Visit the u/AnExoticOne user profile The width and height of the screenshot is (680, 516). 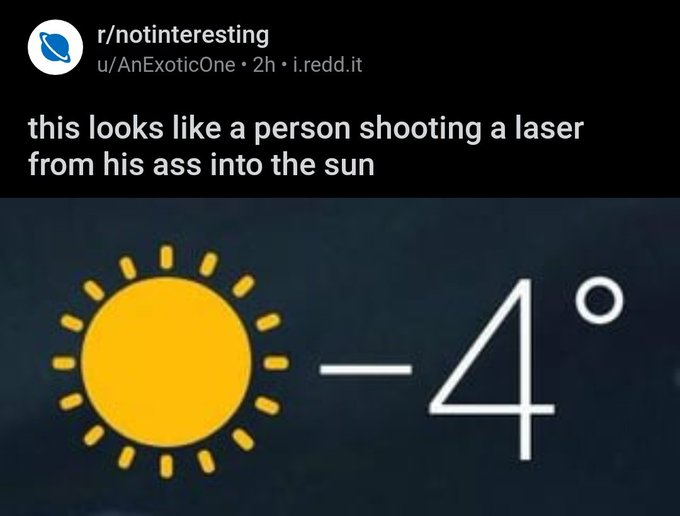pyautogui.click(x=166, y=65)
